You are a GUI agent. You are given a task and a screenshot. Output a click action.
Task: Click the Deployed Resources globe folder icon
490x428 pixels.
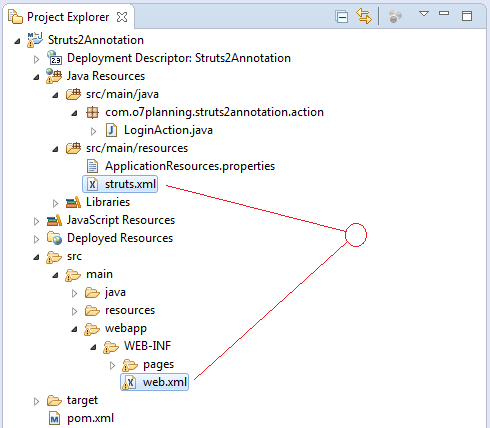54,238
